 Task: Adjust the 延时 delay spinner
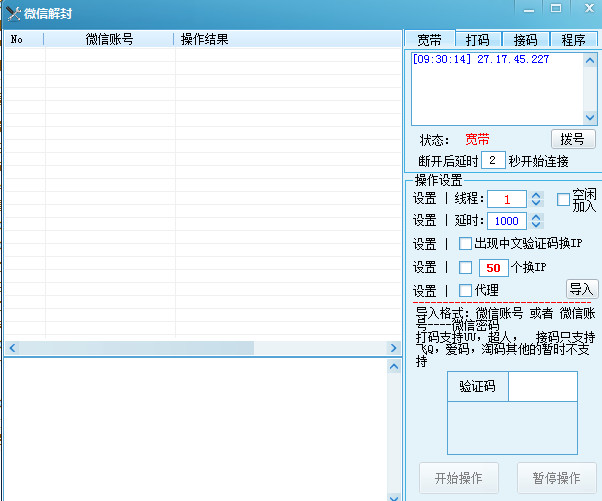click(x=536, y=221)
